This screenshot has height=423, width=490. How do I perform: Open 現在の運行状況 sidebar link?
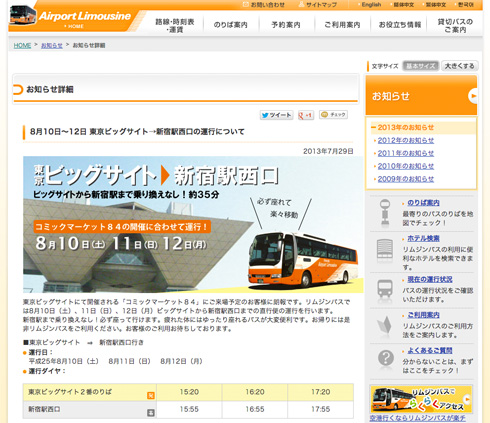(430, 279)
